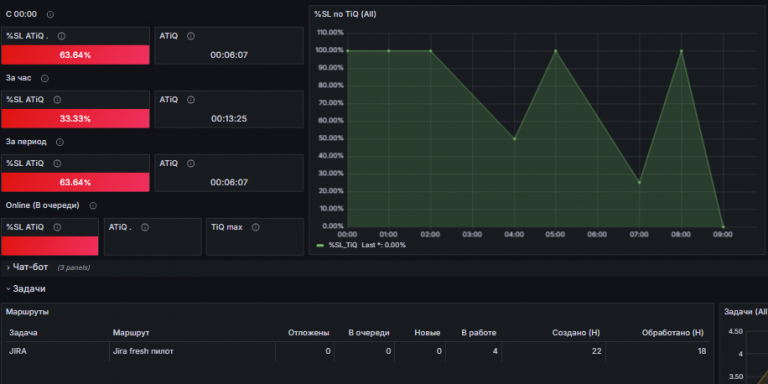Viewport: 768px width, 384px height.
Task: Collapse the 'Задачи' section
Action: point(29,289)
